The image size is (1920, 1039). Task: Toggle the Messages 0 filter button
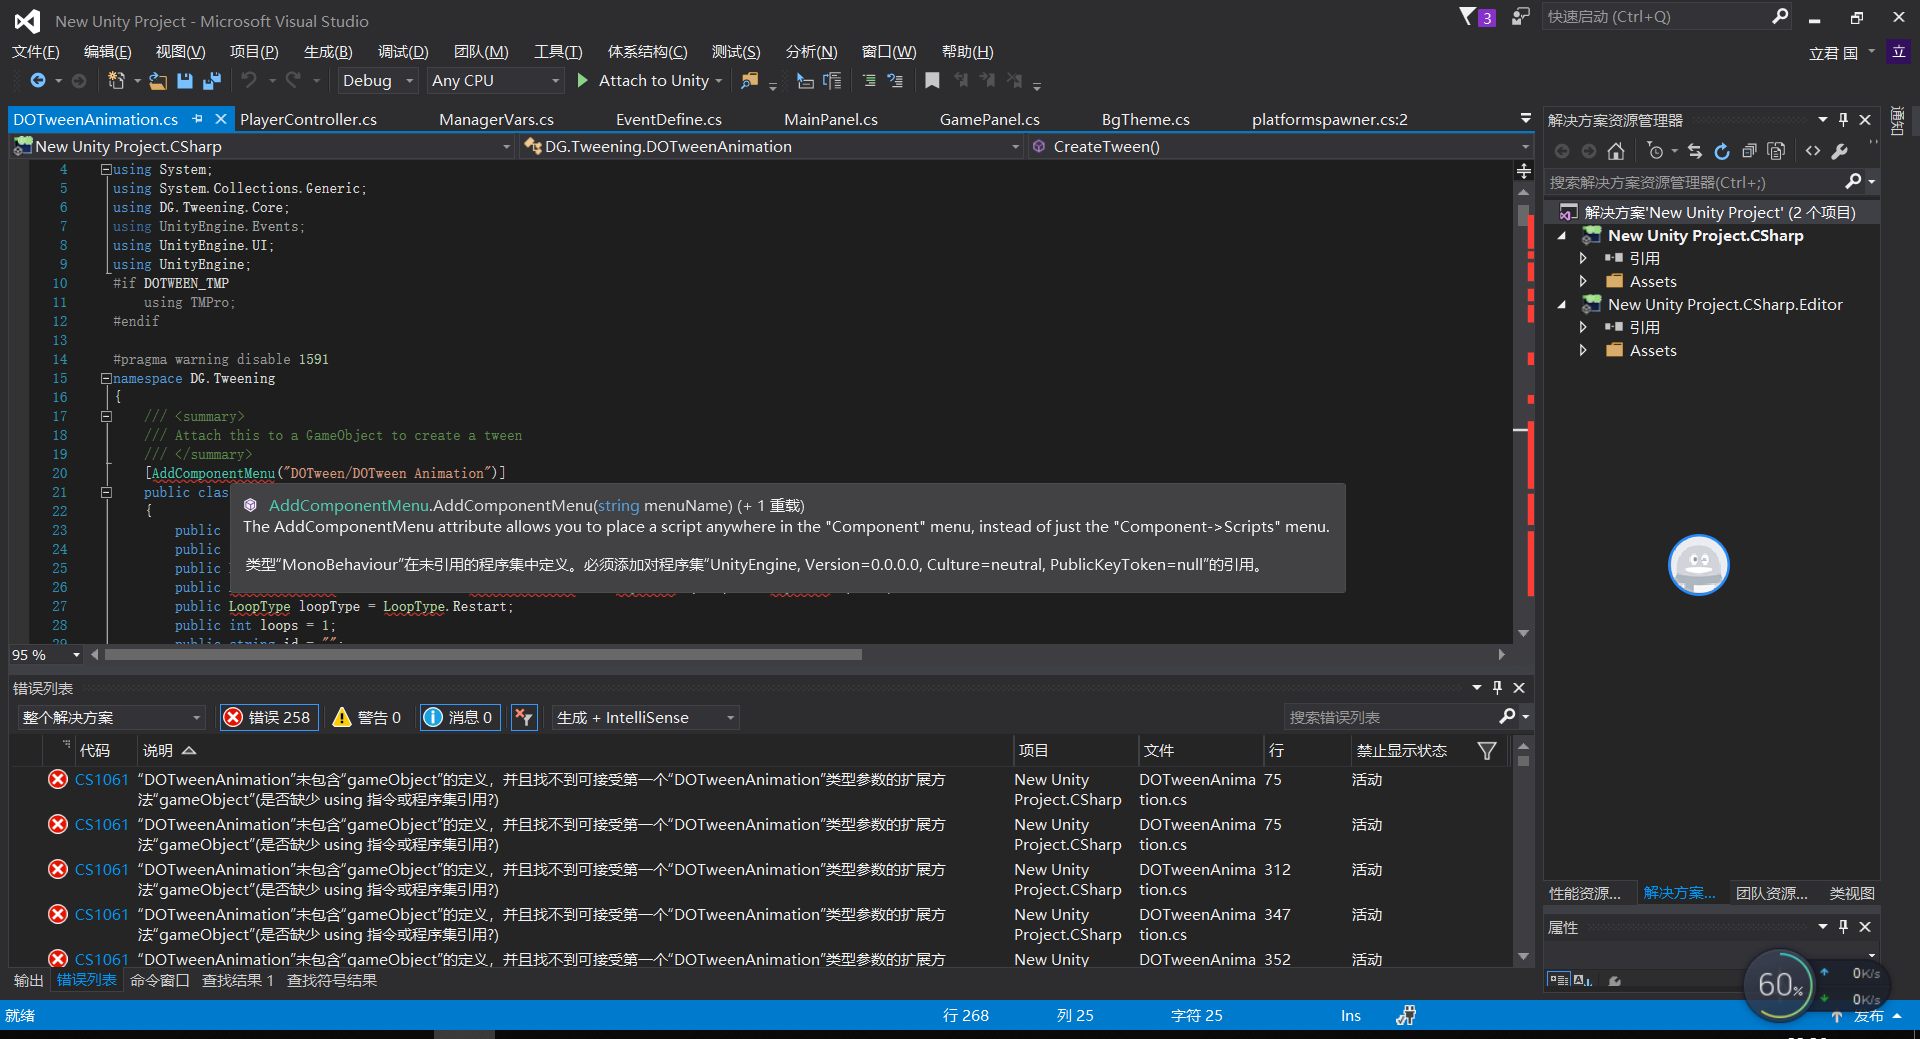click(459, 717)
